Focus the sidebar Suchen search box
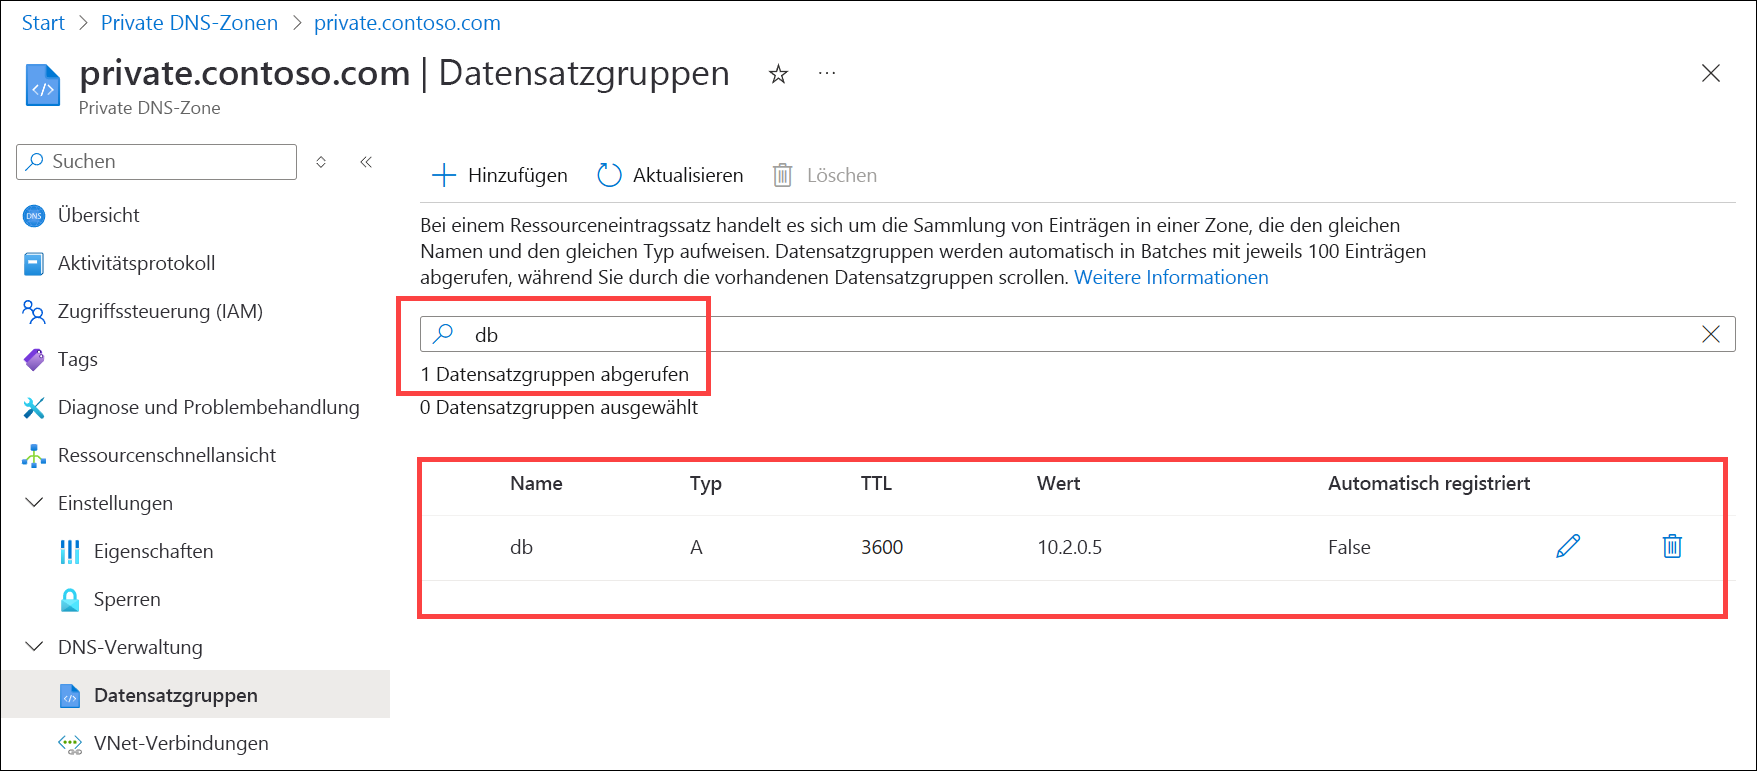Image resolution: width=1757 pixels, height=771 pixels. (157, 161)
